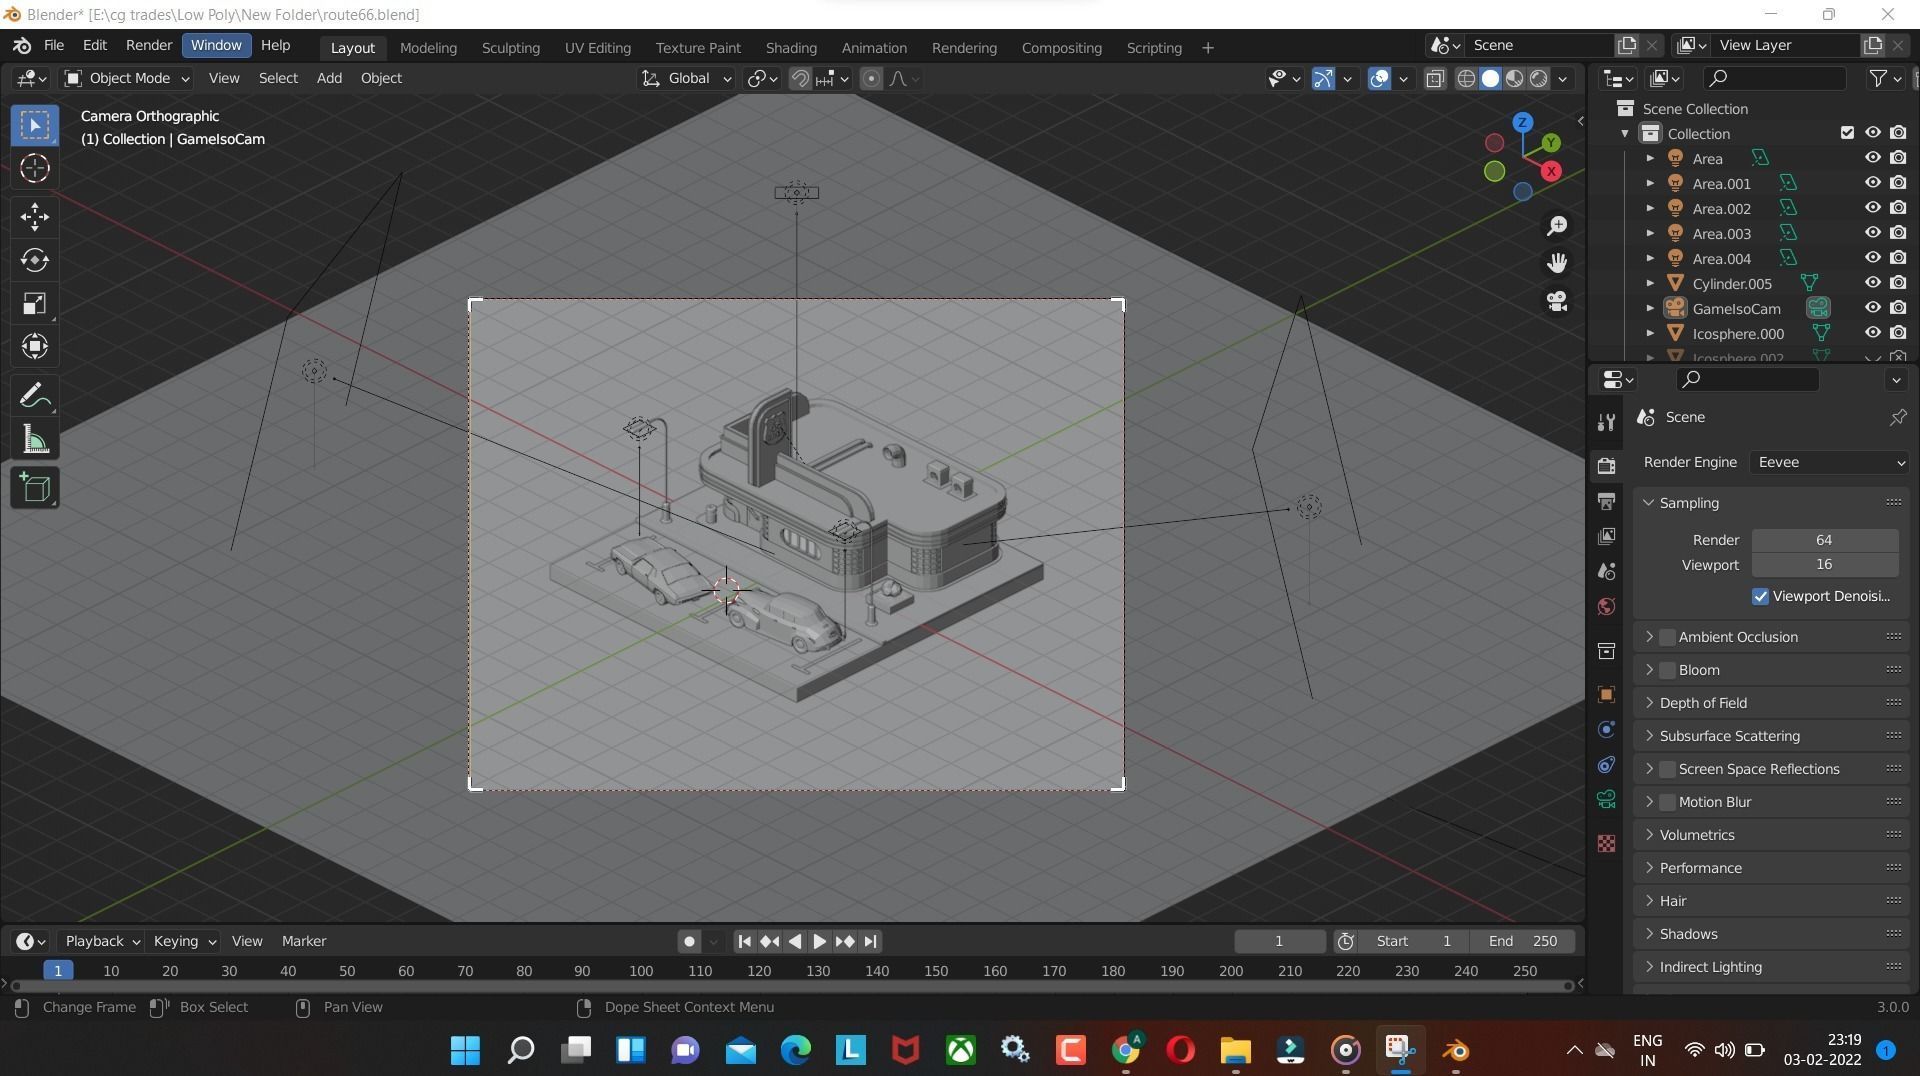Toggle Collection exclude checkbox in outliner
1920x1076 pixels.
(x=1847, y=133)
